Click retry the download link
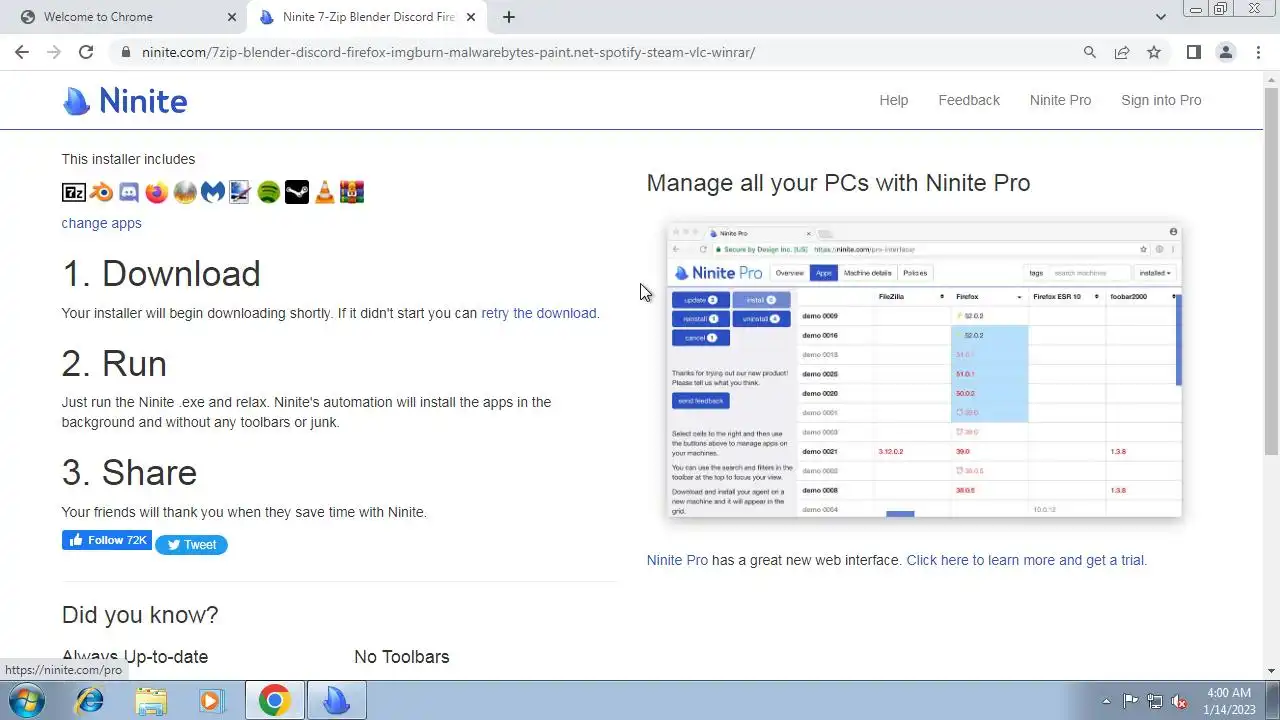1280x720 pixels. [x=540, y=313]
